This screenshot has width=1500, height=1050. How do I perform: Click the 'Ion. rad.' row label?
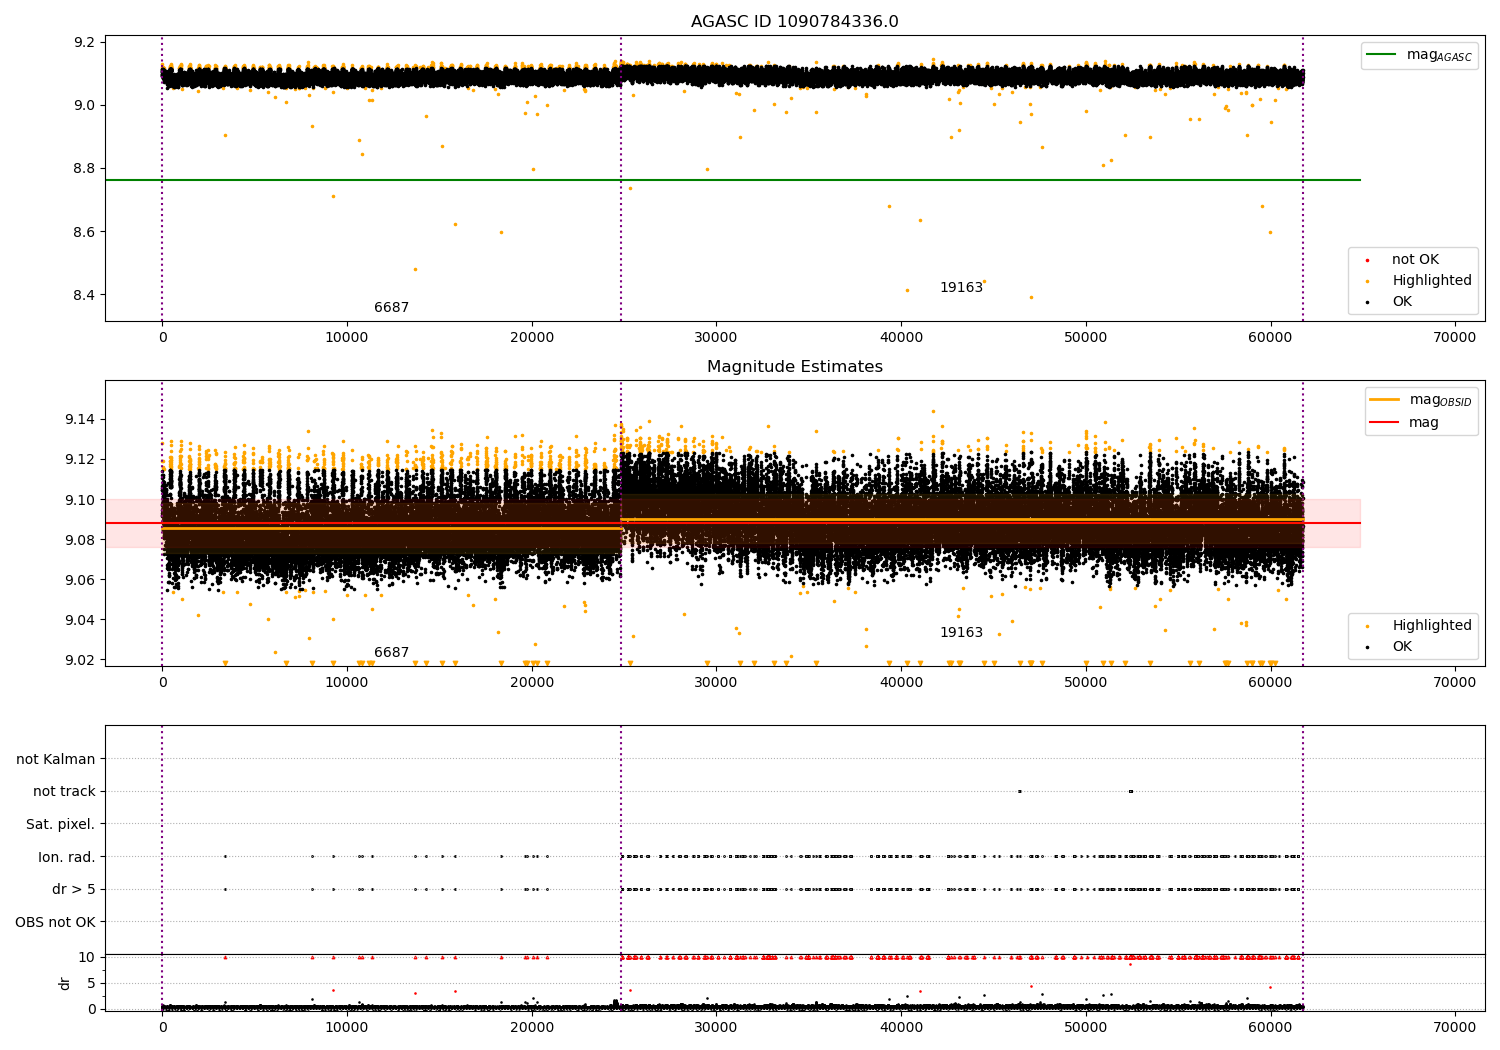pos(67,857)
